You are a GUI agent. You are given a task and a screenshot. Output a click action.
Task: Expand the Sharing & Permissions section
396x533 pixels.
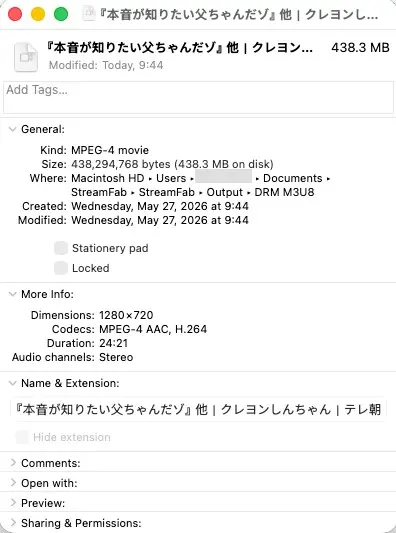pyautogui.click(x=13, y=523)
